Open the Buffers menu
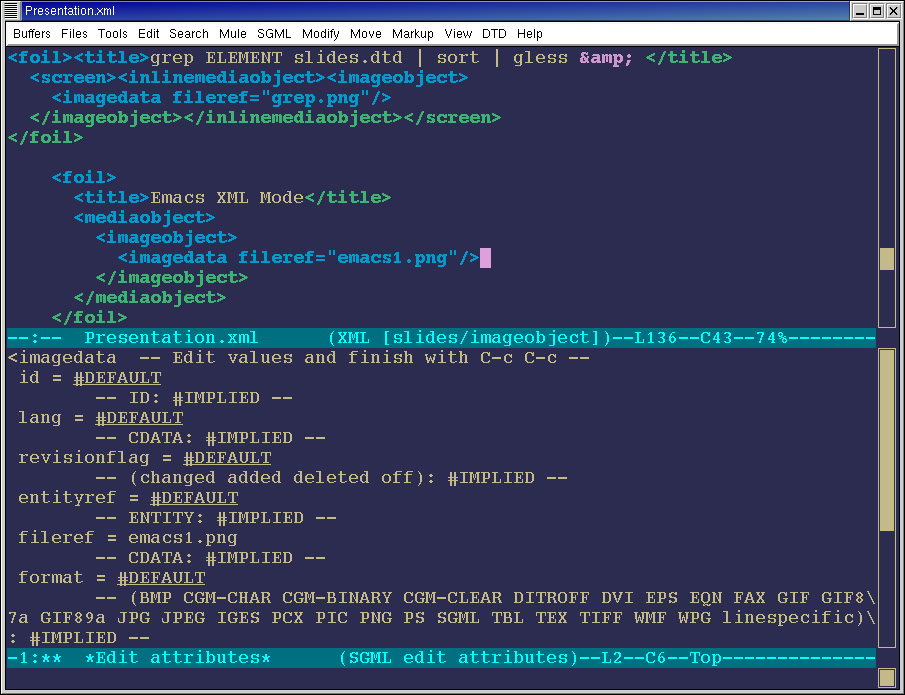905x695 pixels. click(32, 34)
